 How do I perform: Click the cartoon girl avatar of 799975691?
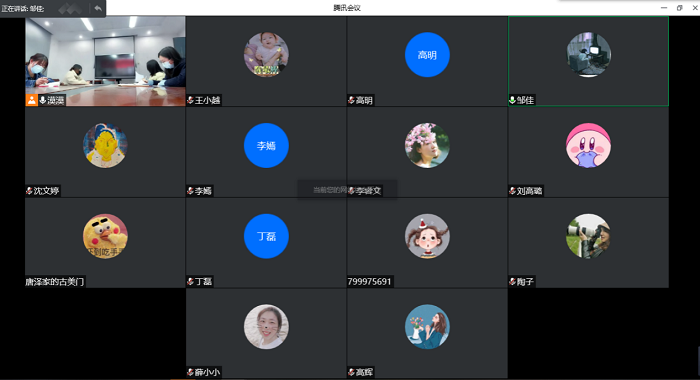427,236
